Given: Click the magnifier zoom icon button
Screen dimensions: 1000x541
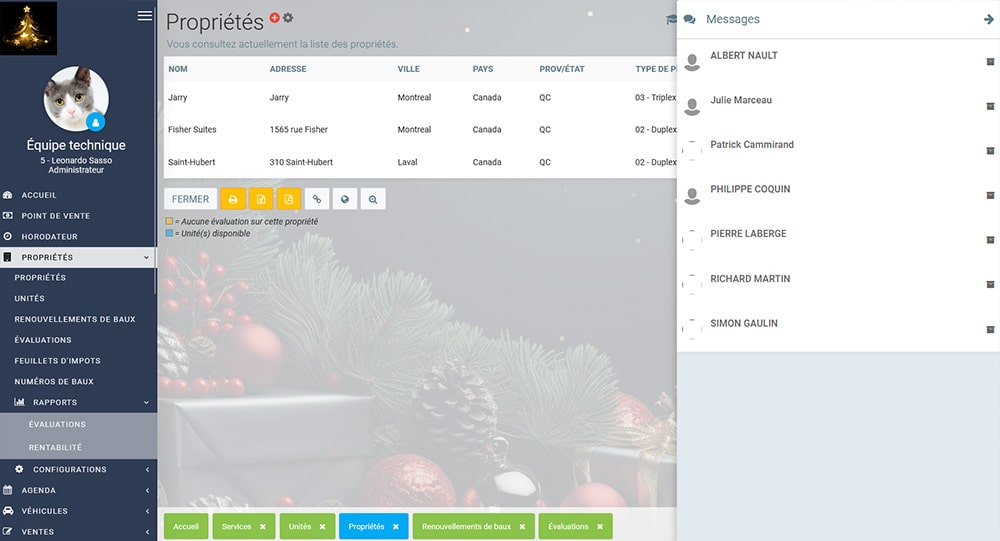Looking at the screenshot, I should [373, 199].
